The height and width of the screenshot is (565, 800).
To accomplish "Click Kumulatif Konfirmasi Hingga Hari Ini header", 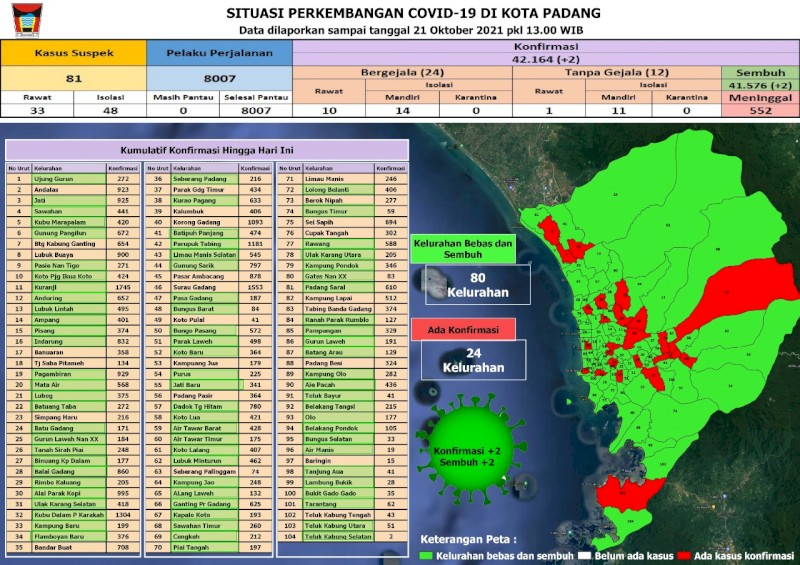I will point(207,151).
